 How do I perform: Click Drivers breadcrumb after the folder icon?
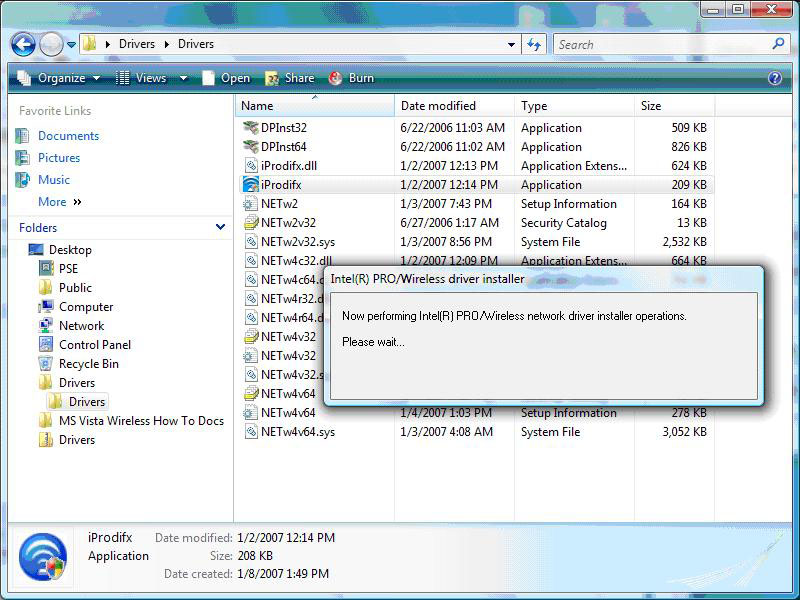click(x=137, y=44)
